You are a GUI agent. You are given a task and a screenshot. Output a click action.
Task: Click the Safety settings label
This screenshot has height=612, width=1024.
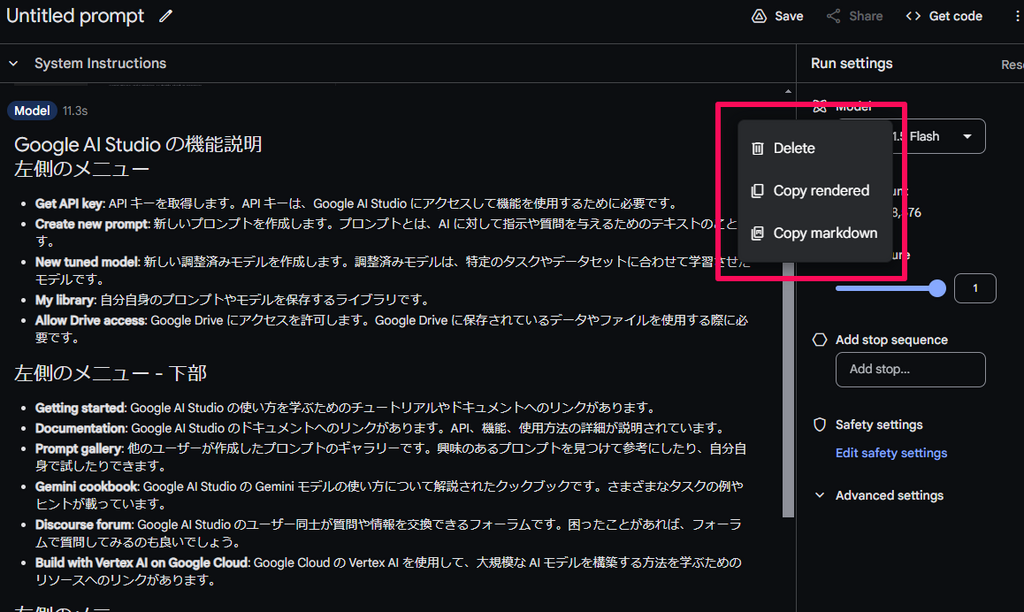click(x=879, y=425)
